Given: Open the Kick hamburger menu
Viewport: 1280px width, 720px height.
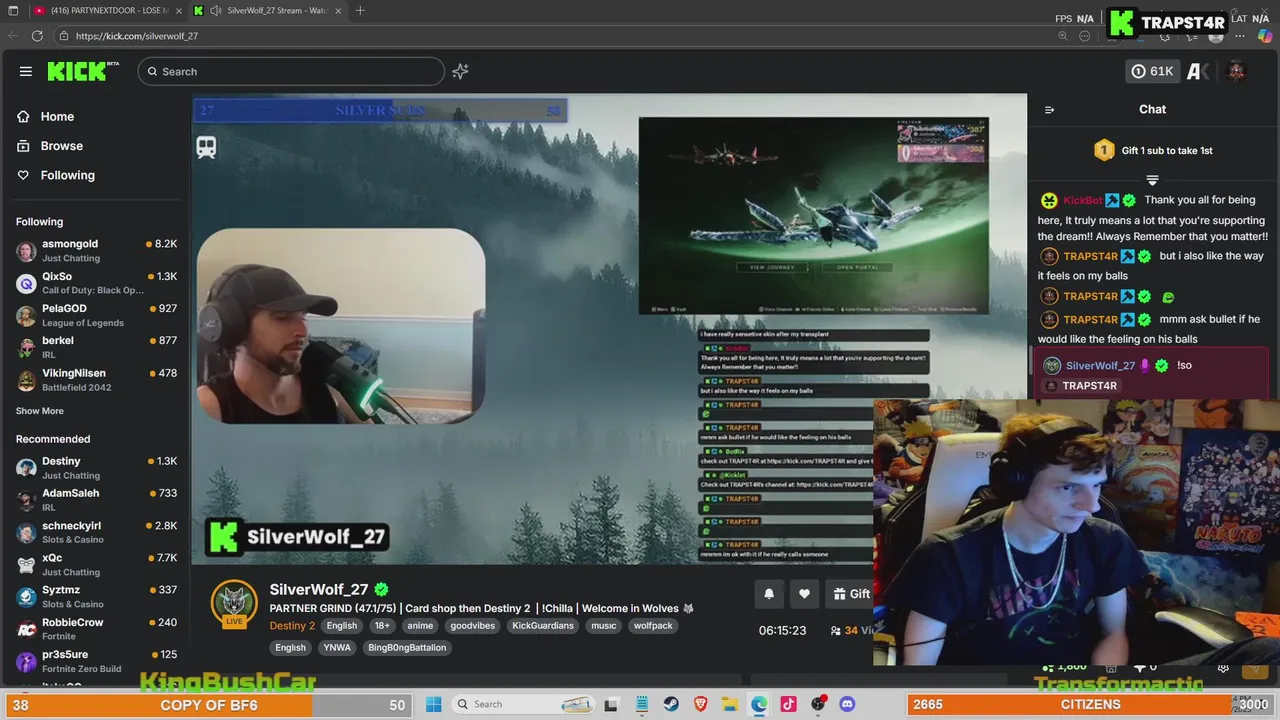Looking at the screenshot, I should coord(26,71).
